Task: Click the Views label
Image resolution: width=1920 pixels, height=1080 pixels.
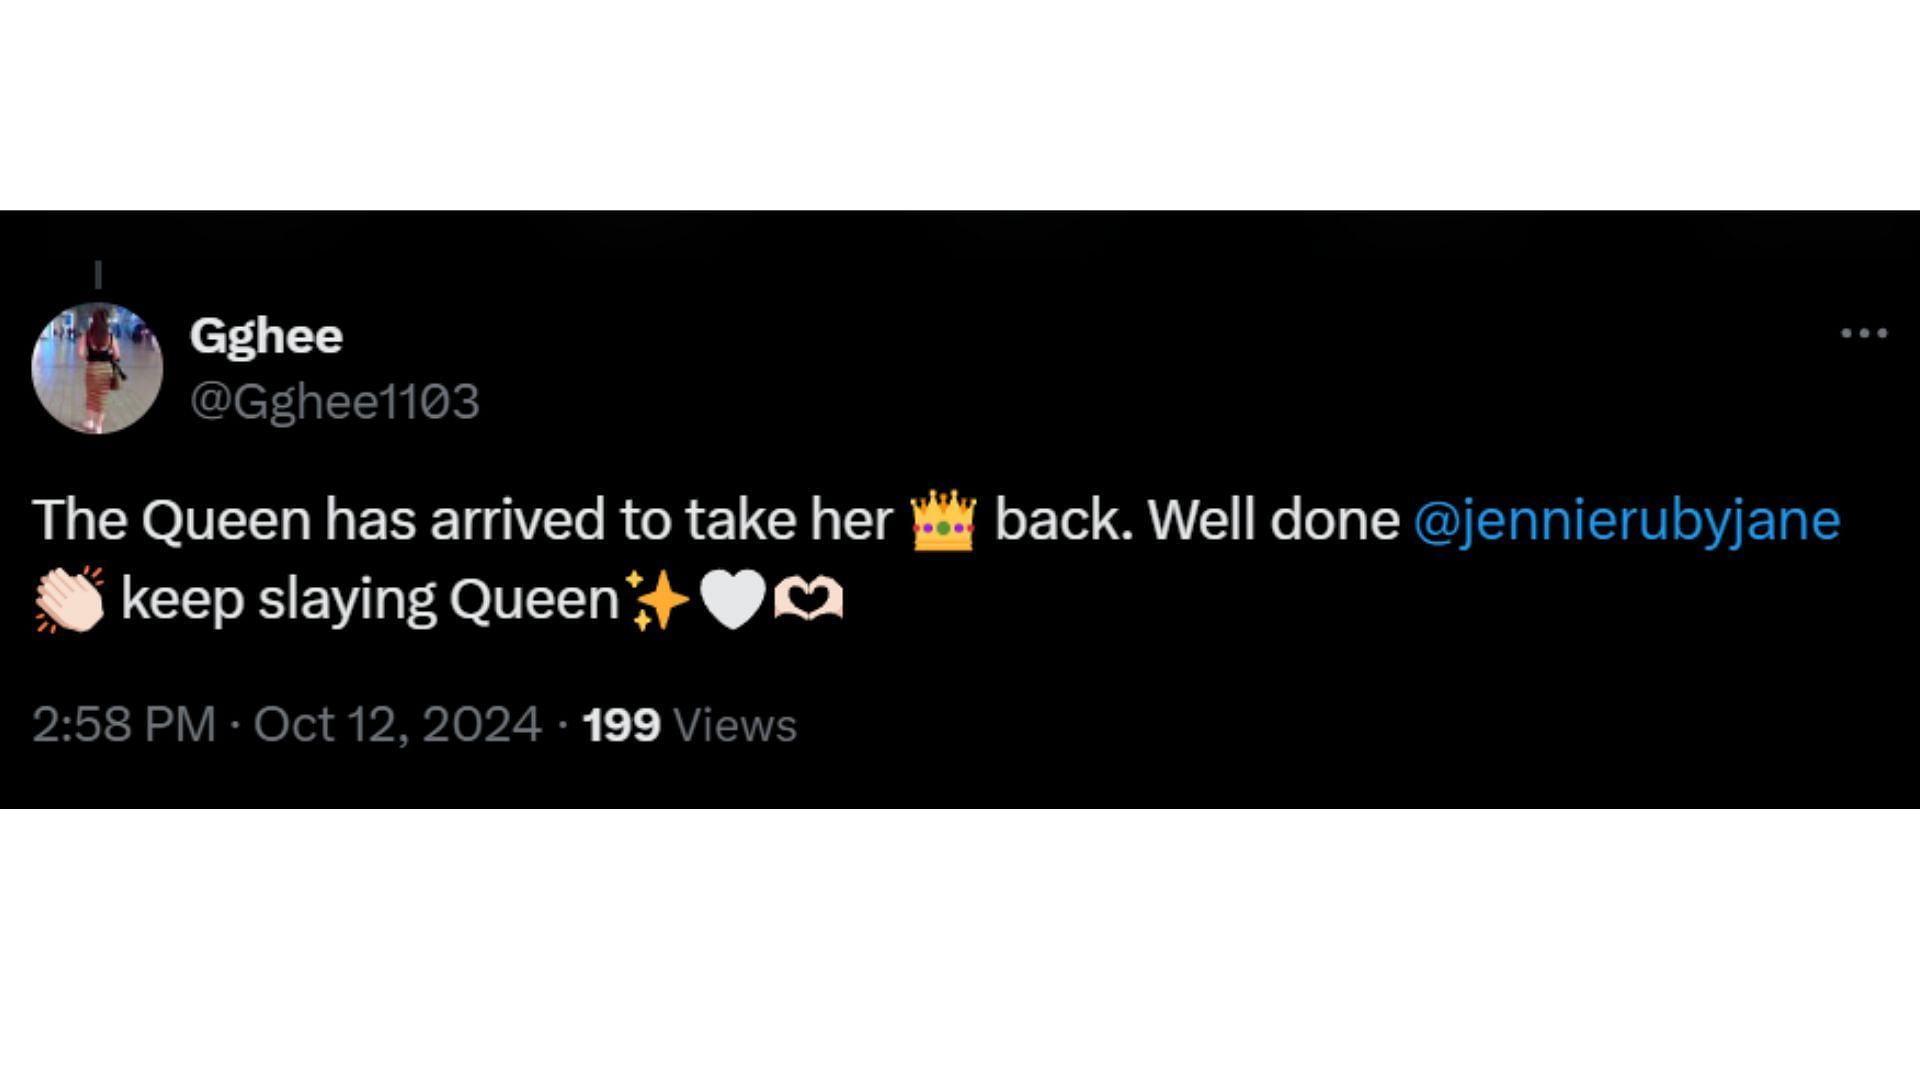Action: [x=735, y=725]
